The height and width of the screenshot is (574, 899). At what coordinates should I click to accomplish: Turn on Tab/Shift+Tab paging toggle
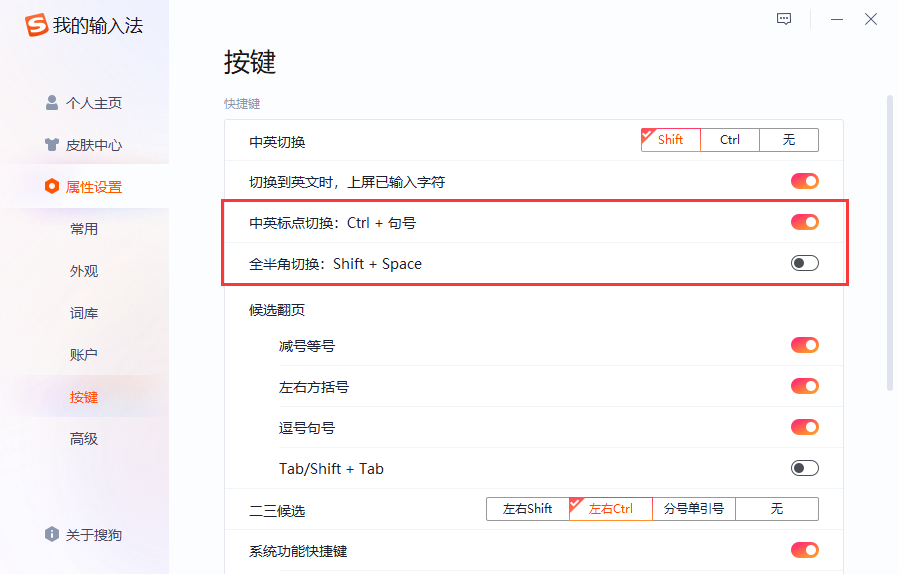point(804,468)
